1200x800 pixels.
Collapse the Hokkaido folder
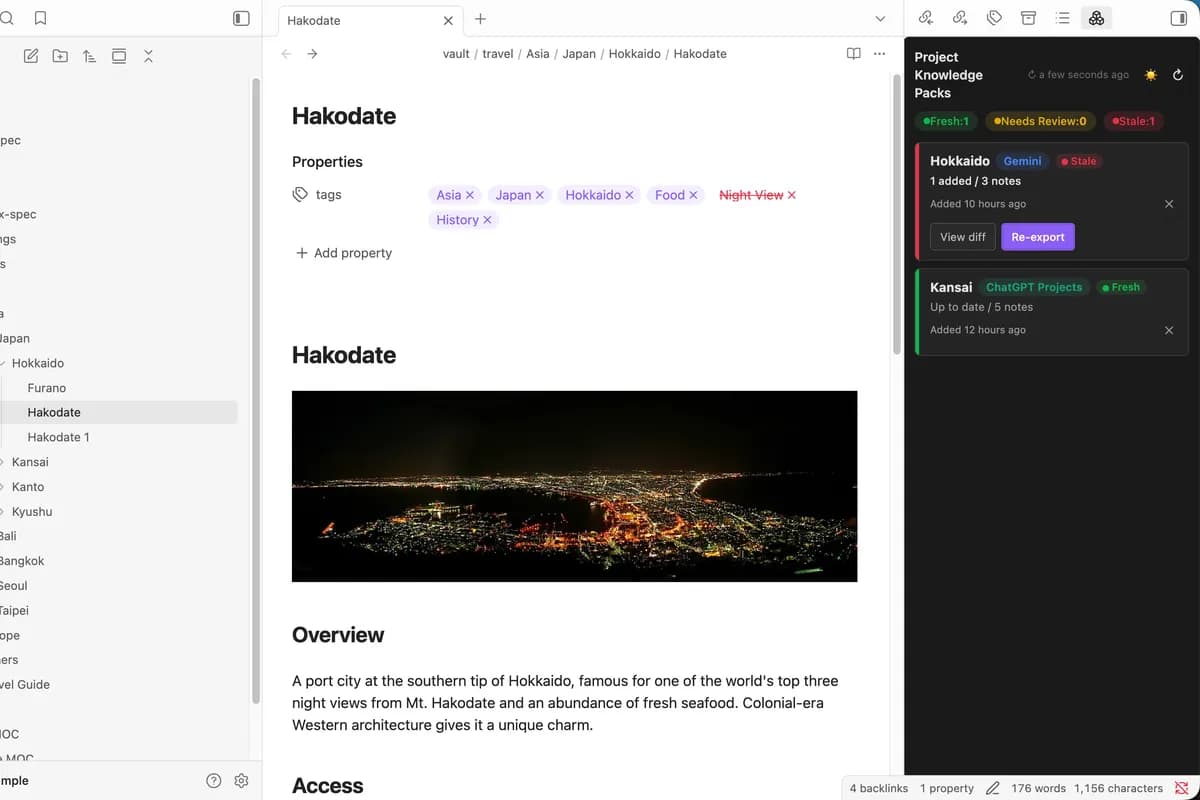tap(3, 363)
